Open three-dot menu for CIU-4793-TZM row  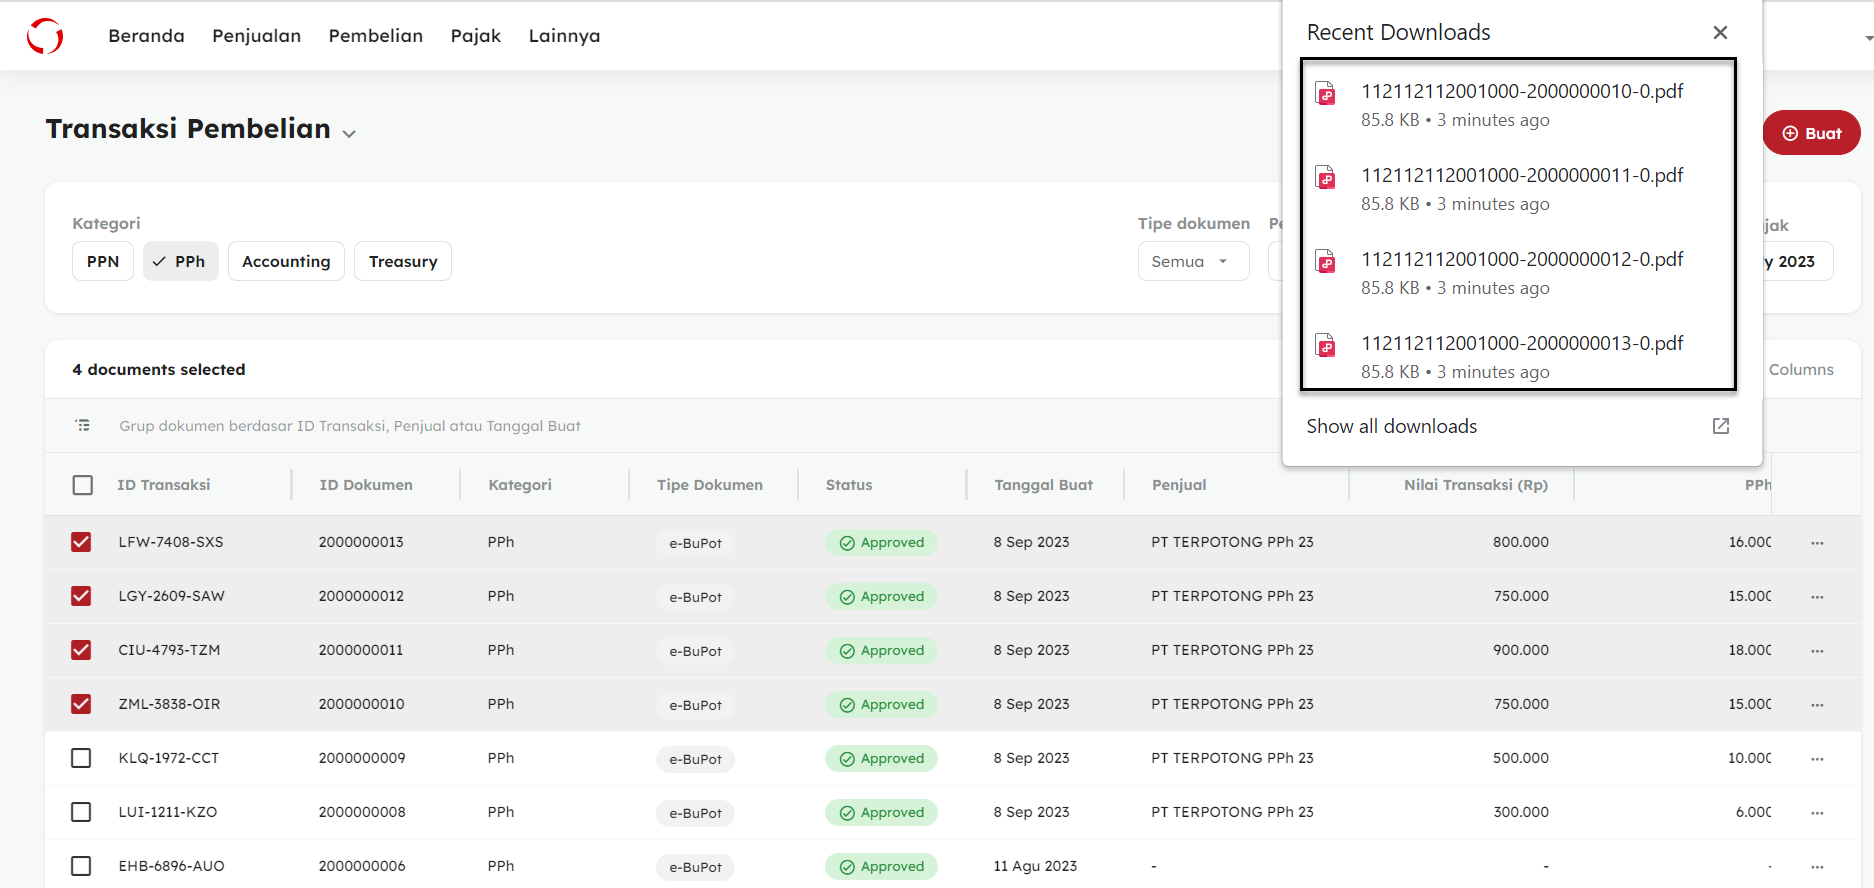(x=1816, y=651)
